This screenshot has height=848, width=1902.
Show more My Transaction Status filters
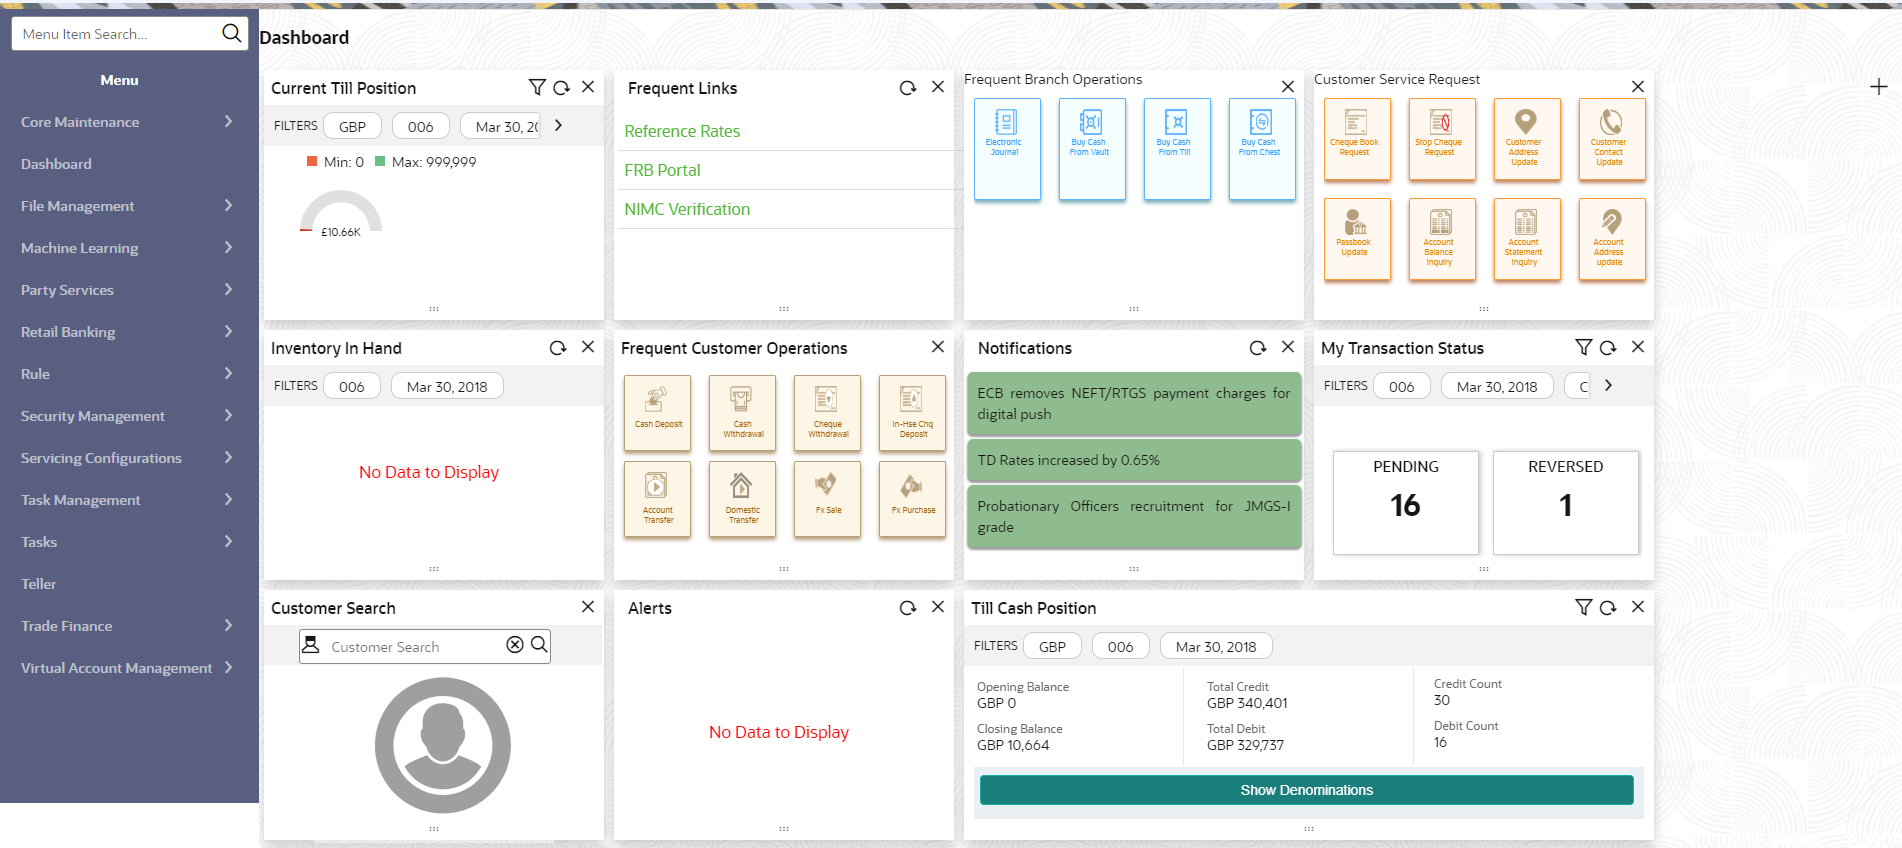[x=1608, y=385]
